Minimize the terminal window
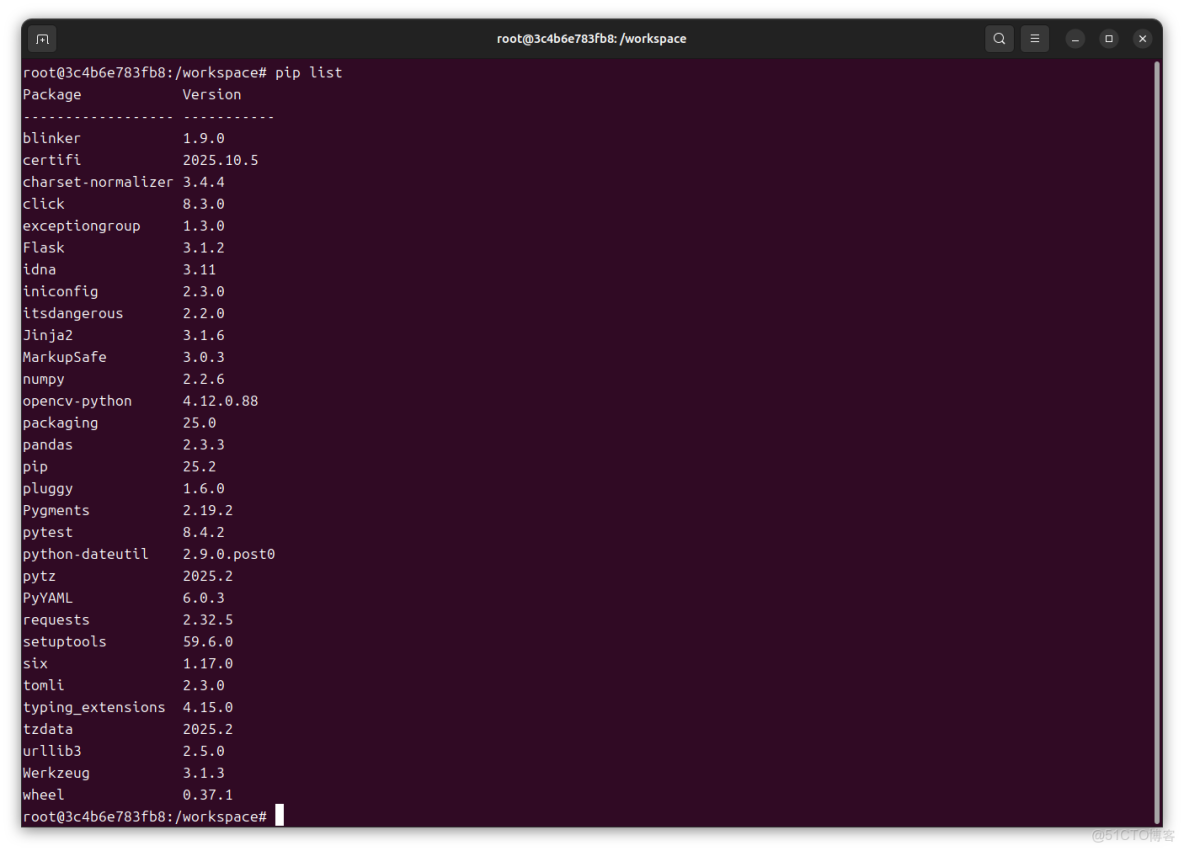 point(1074,38)
